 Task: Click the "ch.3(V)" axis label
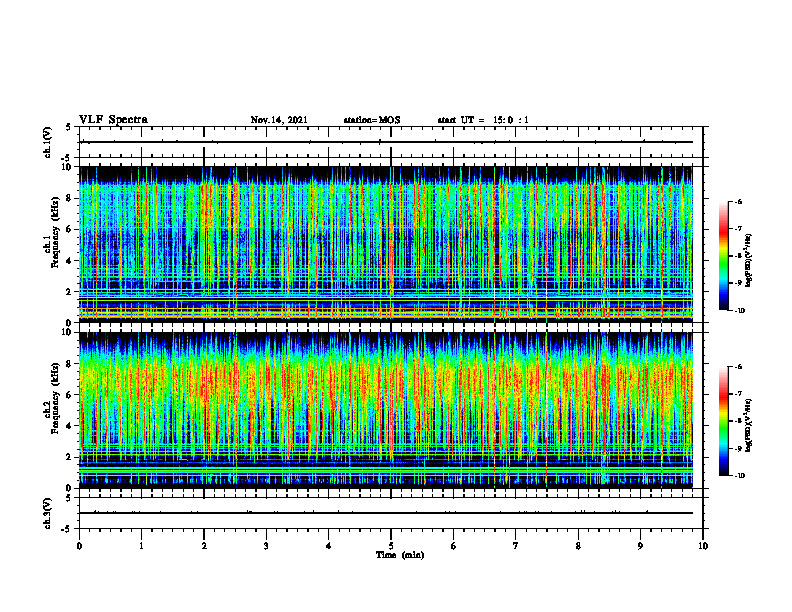[48, 513]
